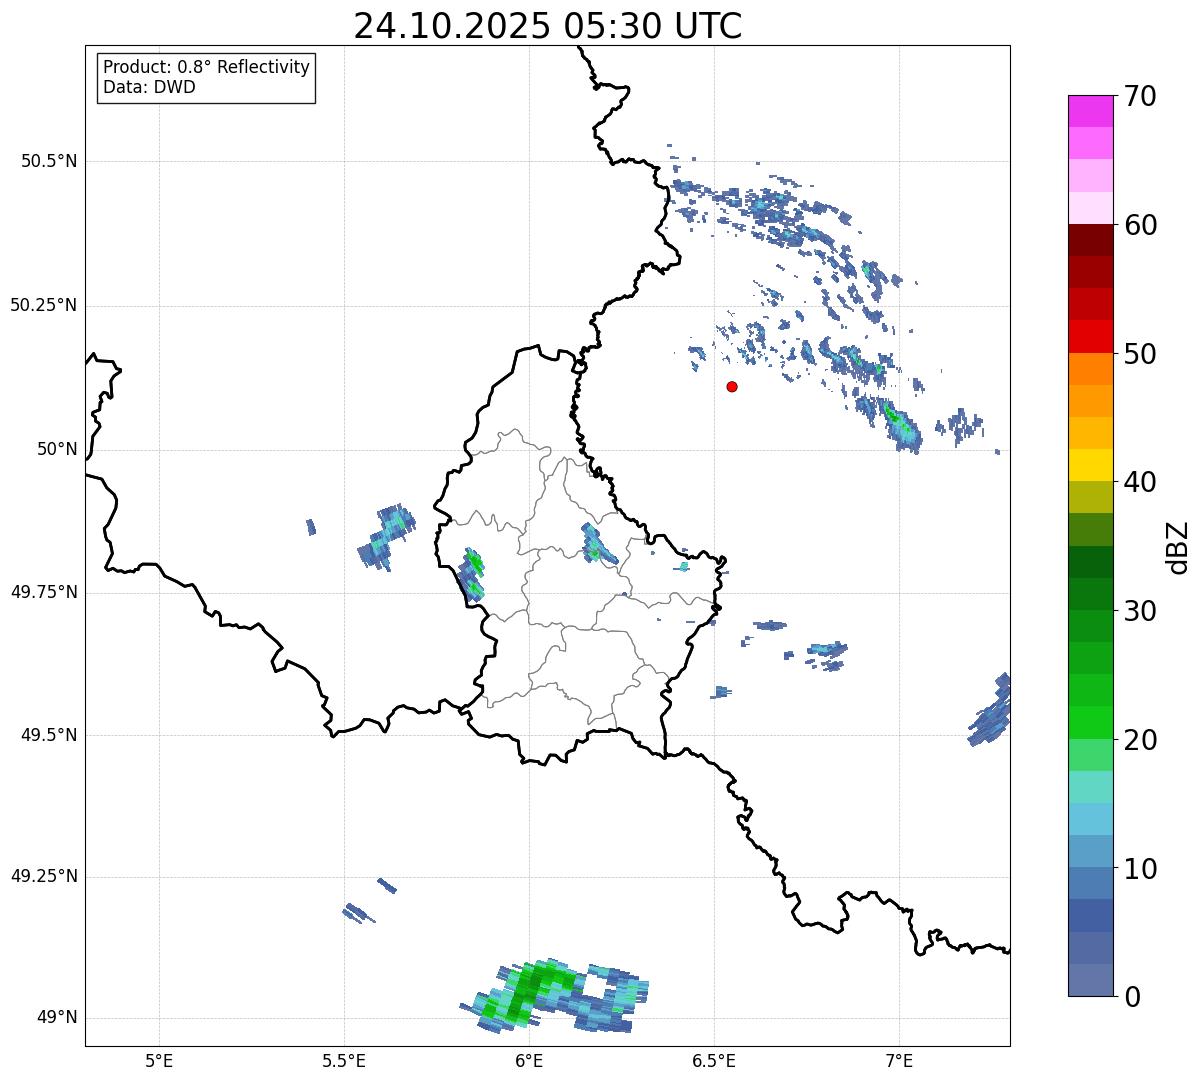Click the 50°N latitude label
The width and height of the screenshot is (1202, 1081).
[x=57, y=449]
